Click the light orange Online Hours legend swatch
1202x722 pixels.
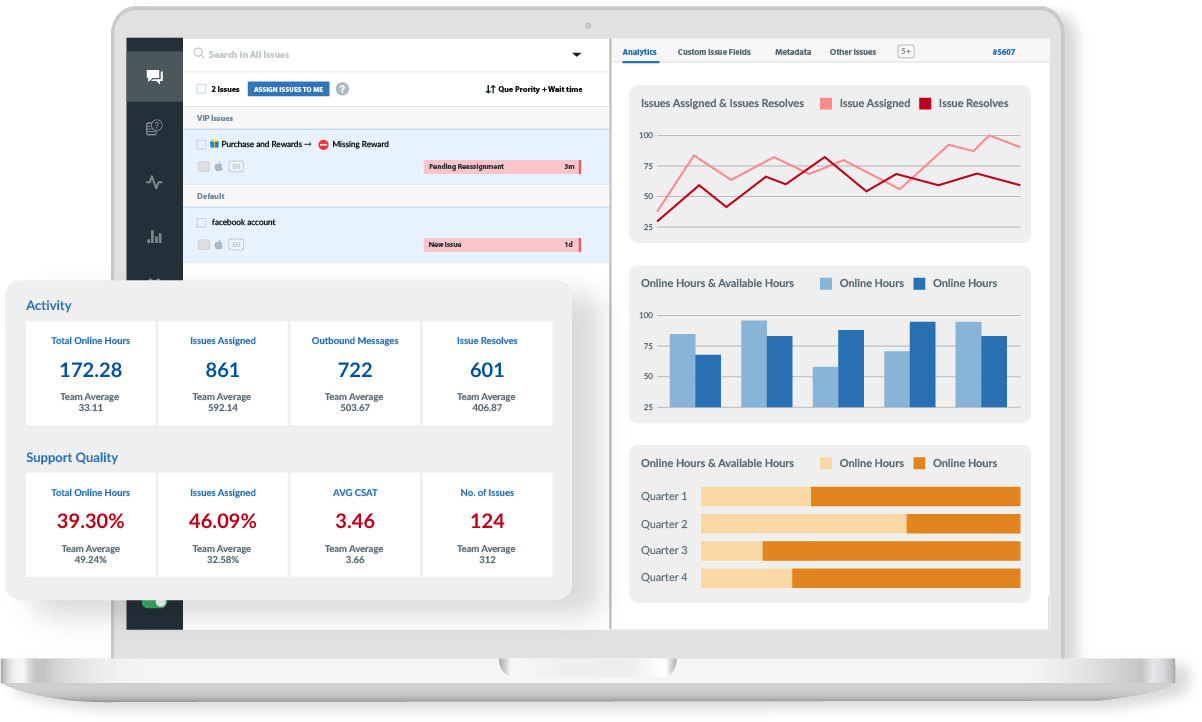point(826,463)
